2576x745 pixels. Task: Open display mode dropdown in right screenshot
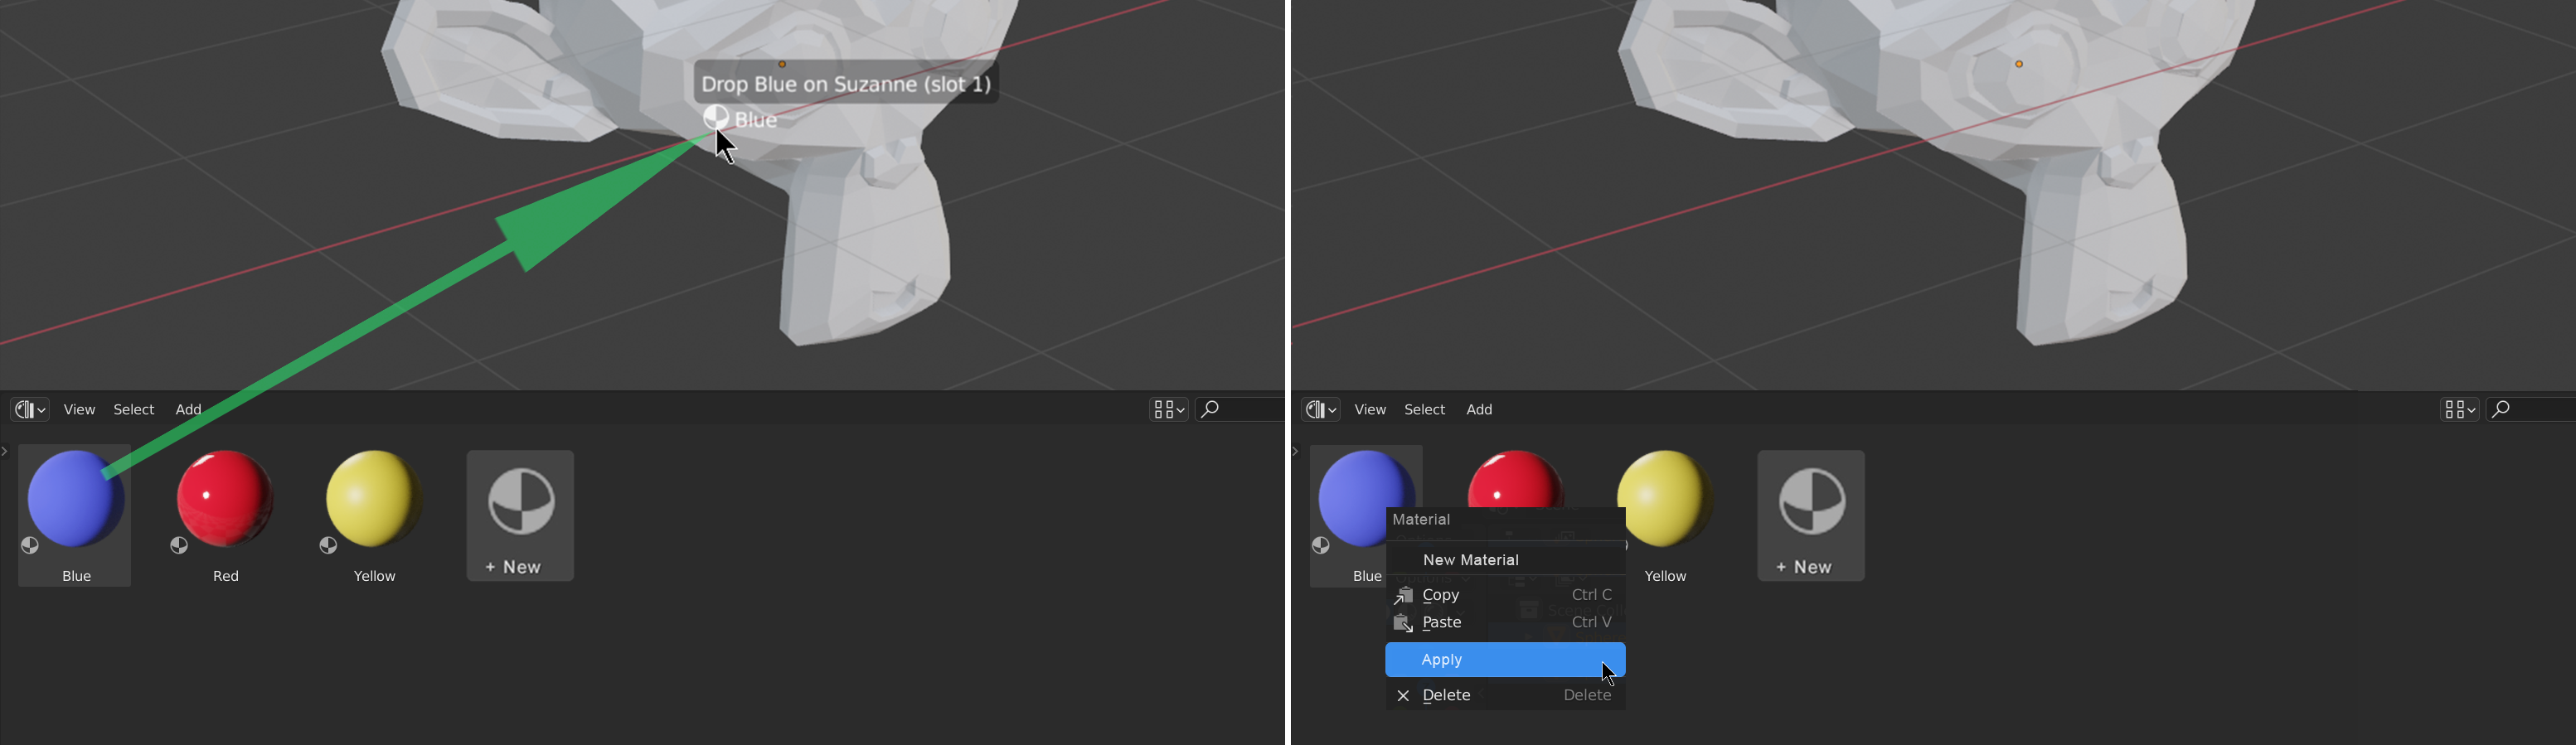point(2459,409)
